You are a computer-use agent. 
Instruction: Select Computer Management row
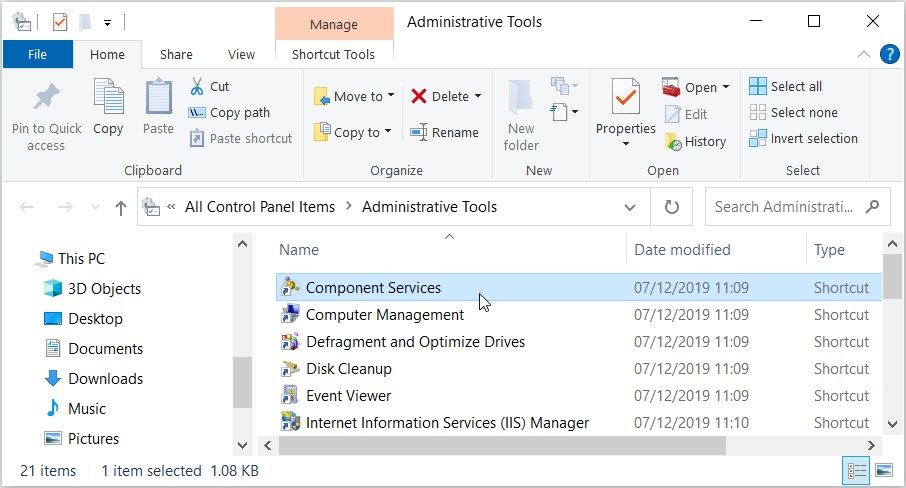click(x=580, y=315)
